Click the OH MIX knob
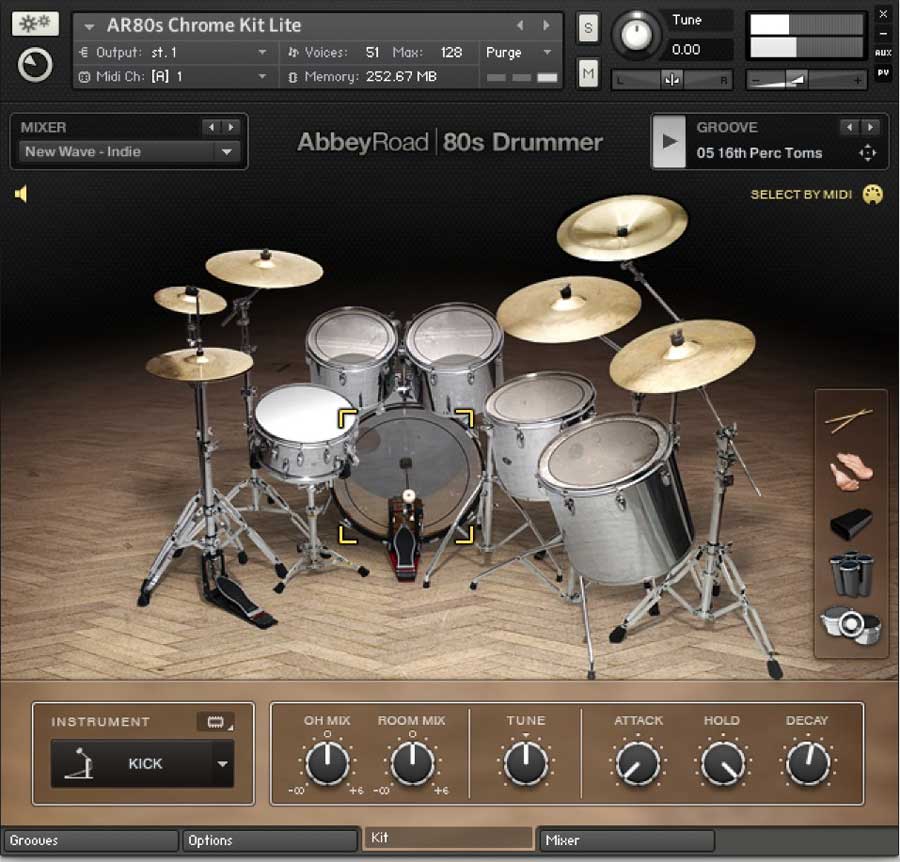 click(x=327, y=763)
